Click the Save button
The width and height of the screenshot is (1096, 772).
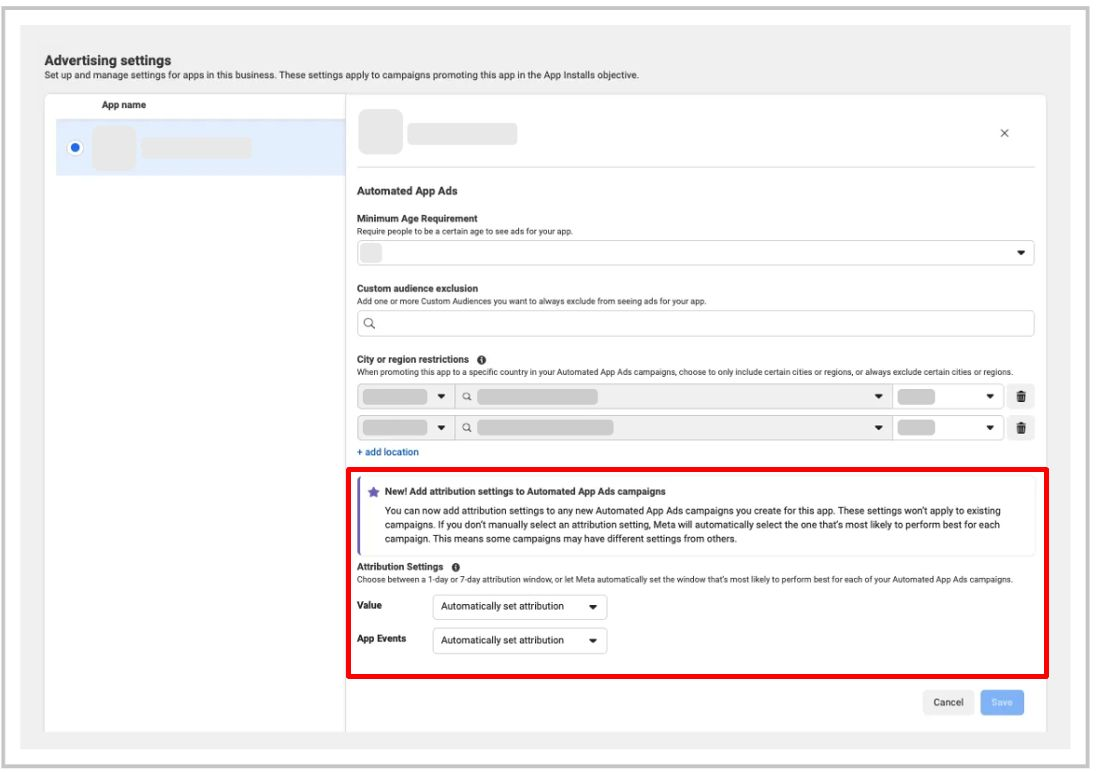click(1002, 702)
